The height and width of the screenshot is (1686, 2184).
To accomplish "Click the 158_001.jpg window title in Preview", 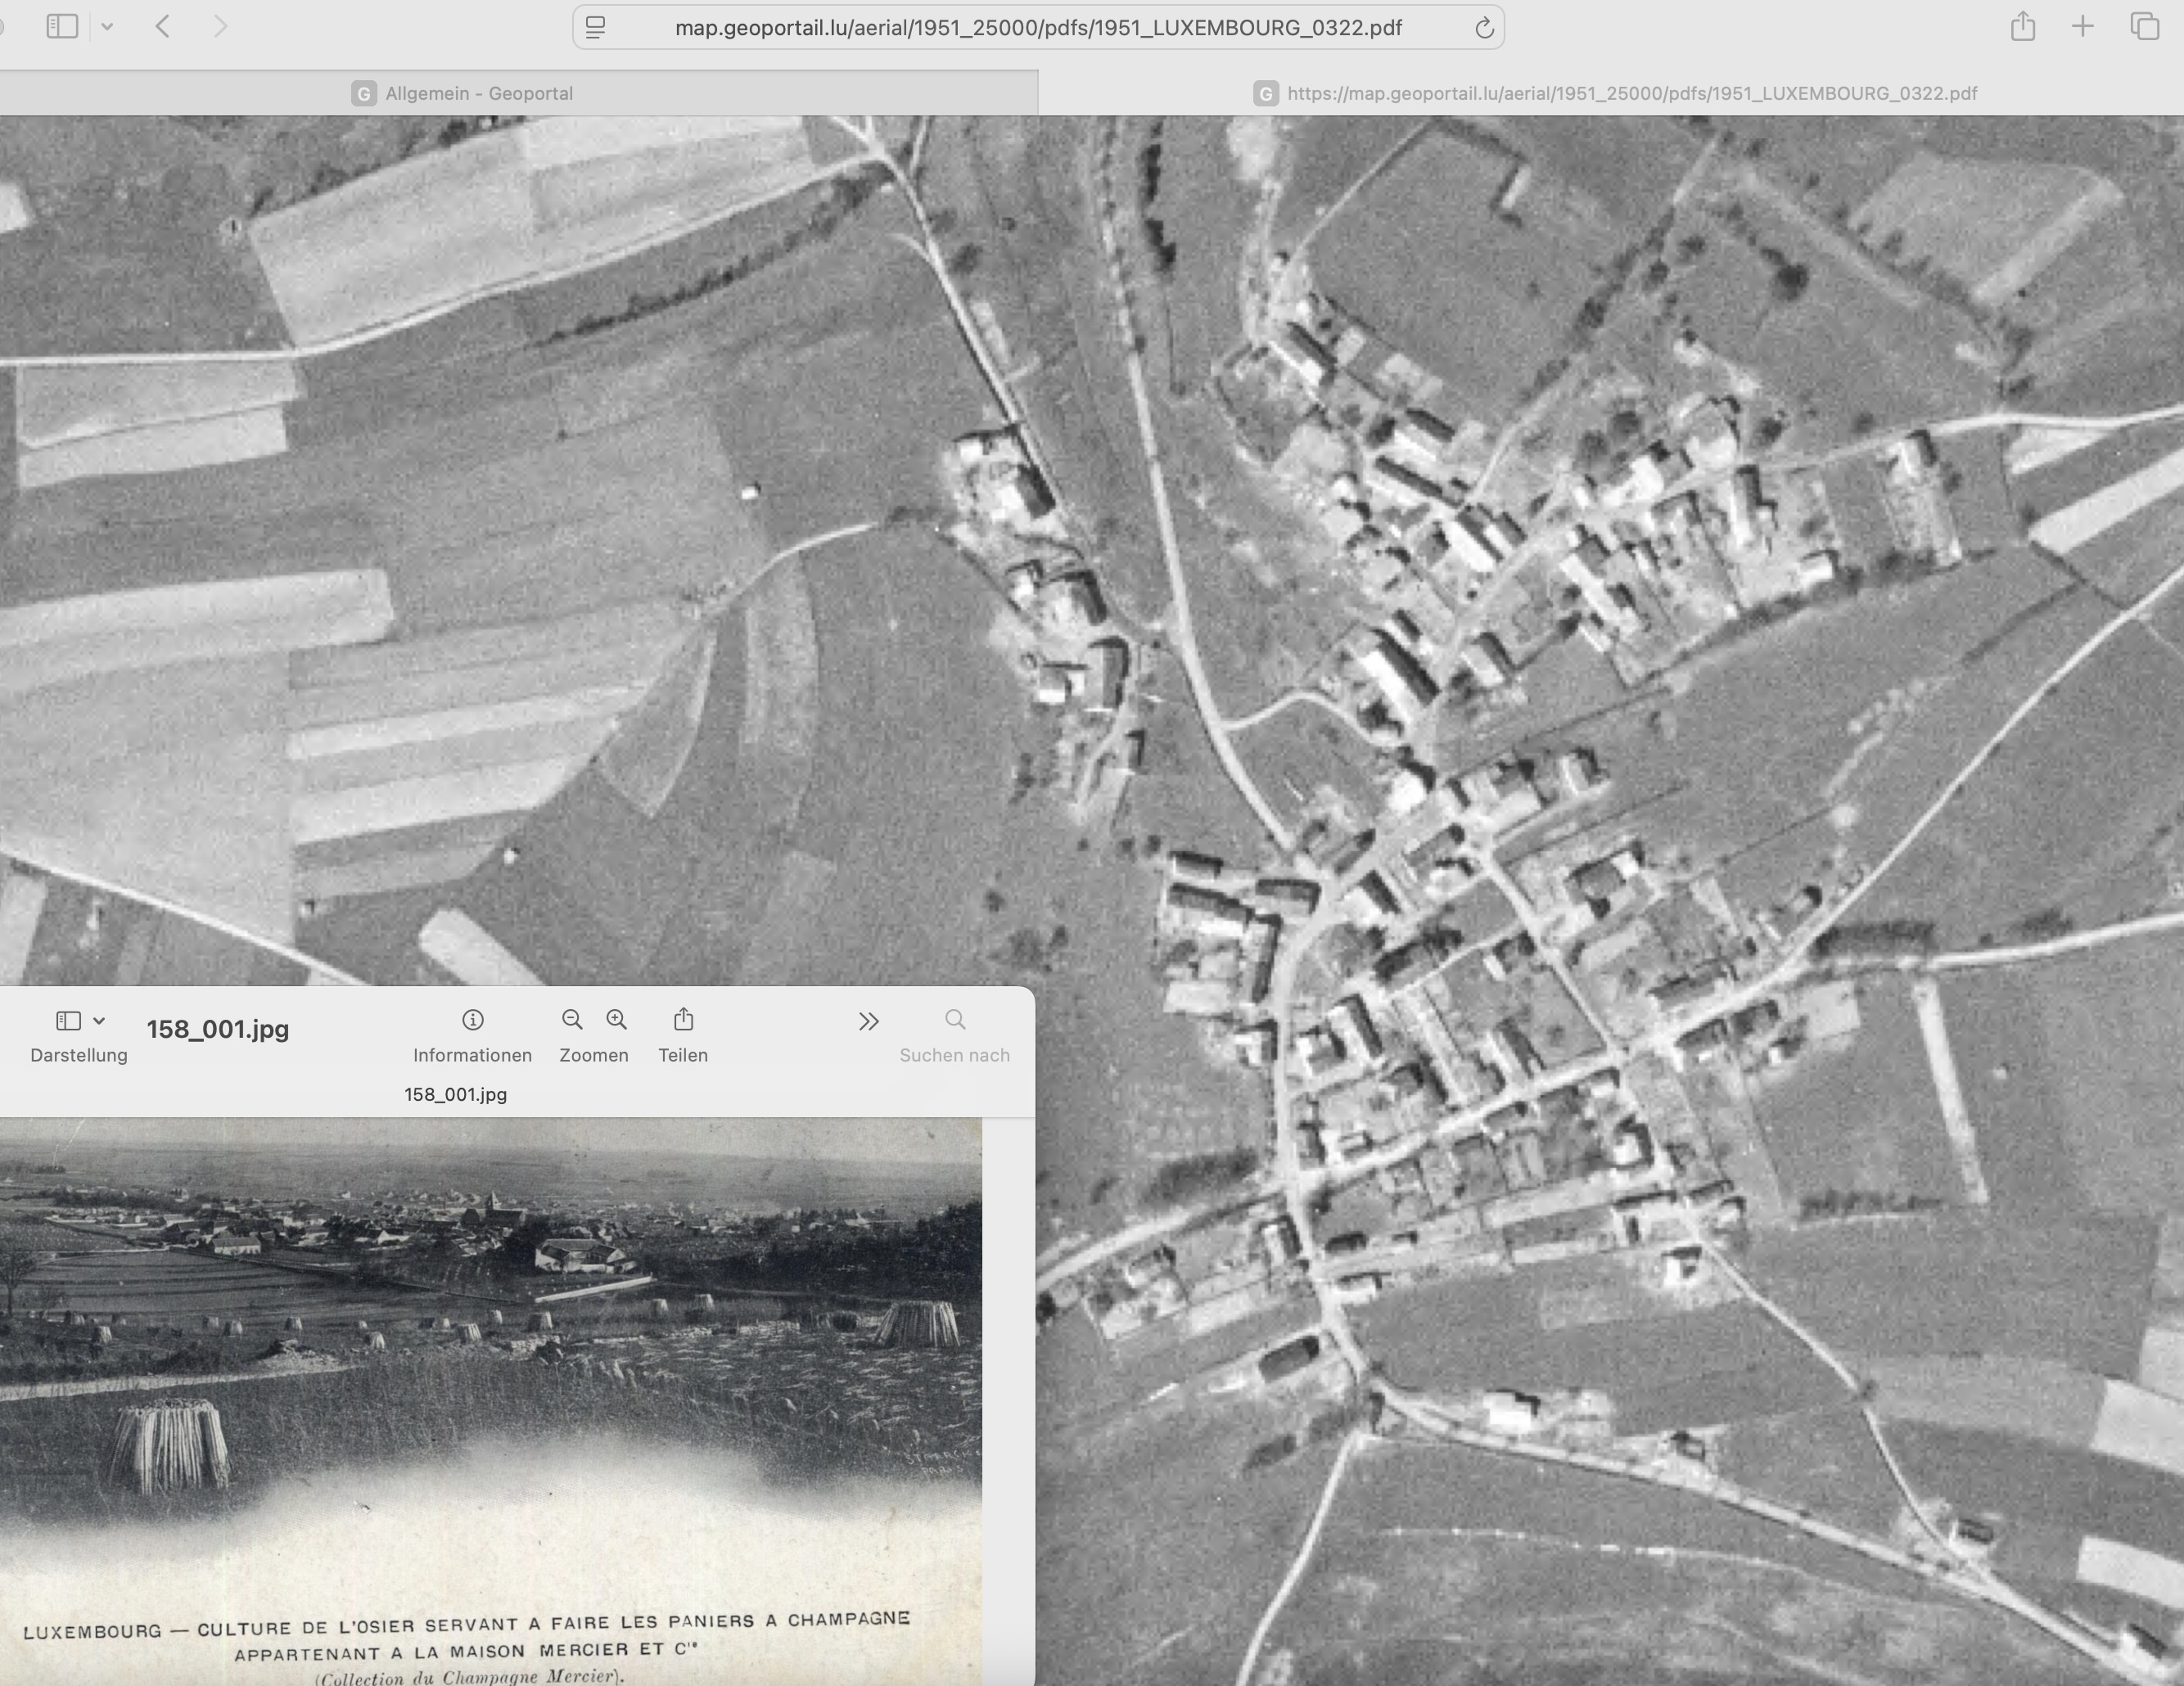I will click(x=218, y=1029).
